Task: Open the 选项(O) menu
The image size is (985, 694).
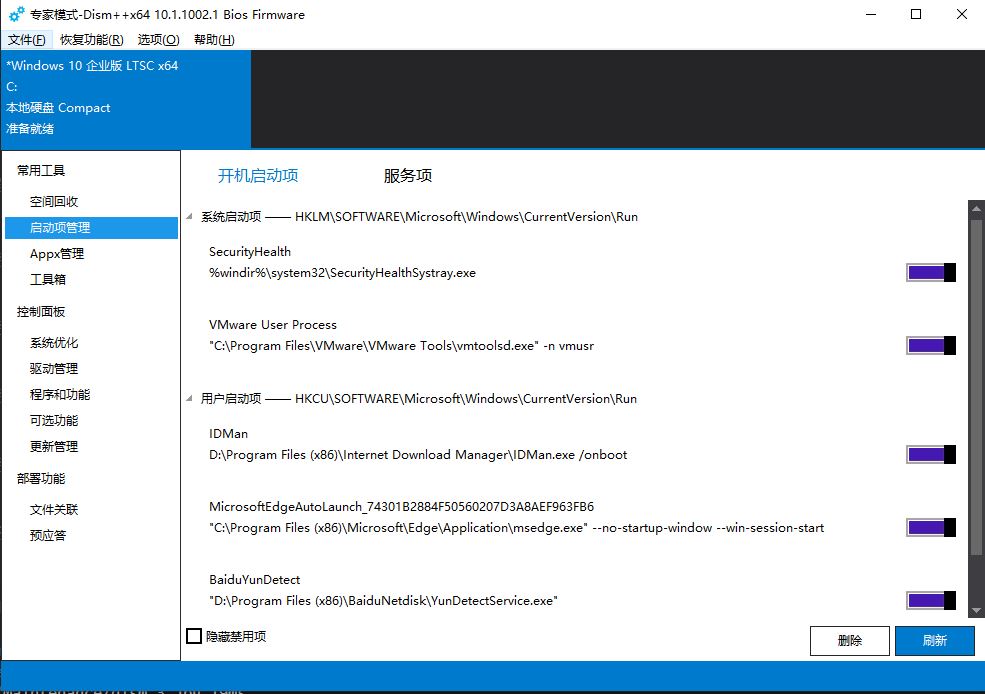Action: tap(158, 40)
